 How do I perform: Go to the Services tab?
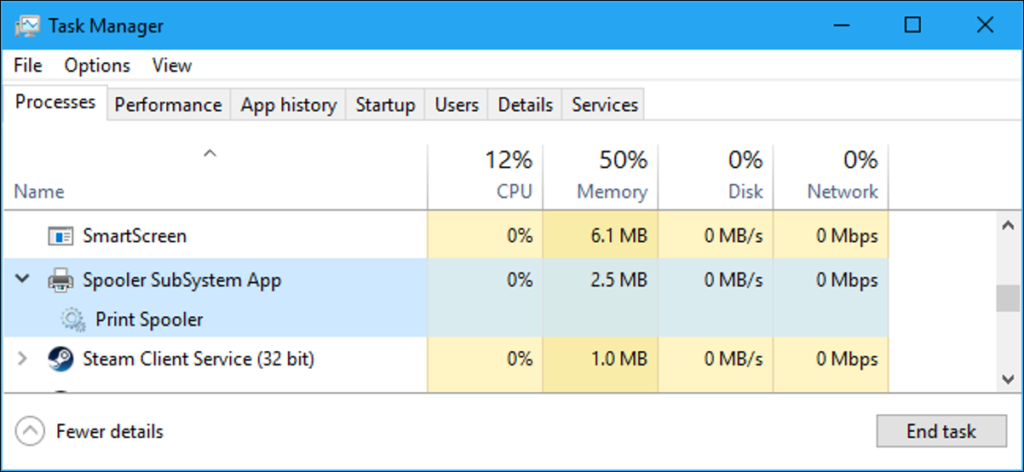(x=604, y=105)
